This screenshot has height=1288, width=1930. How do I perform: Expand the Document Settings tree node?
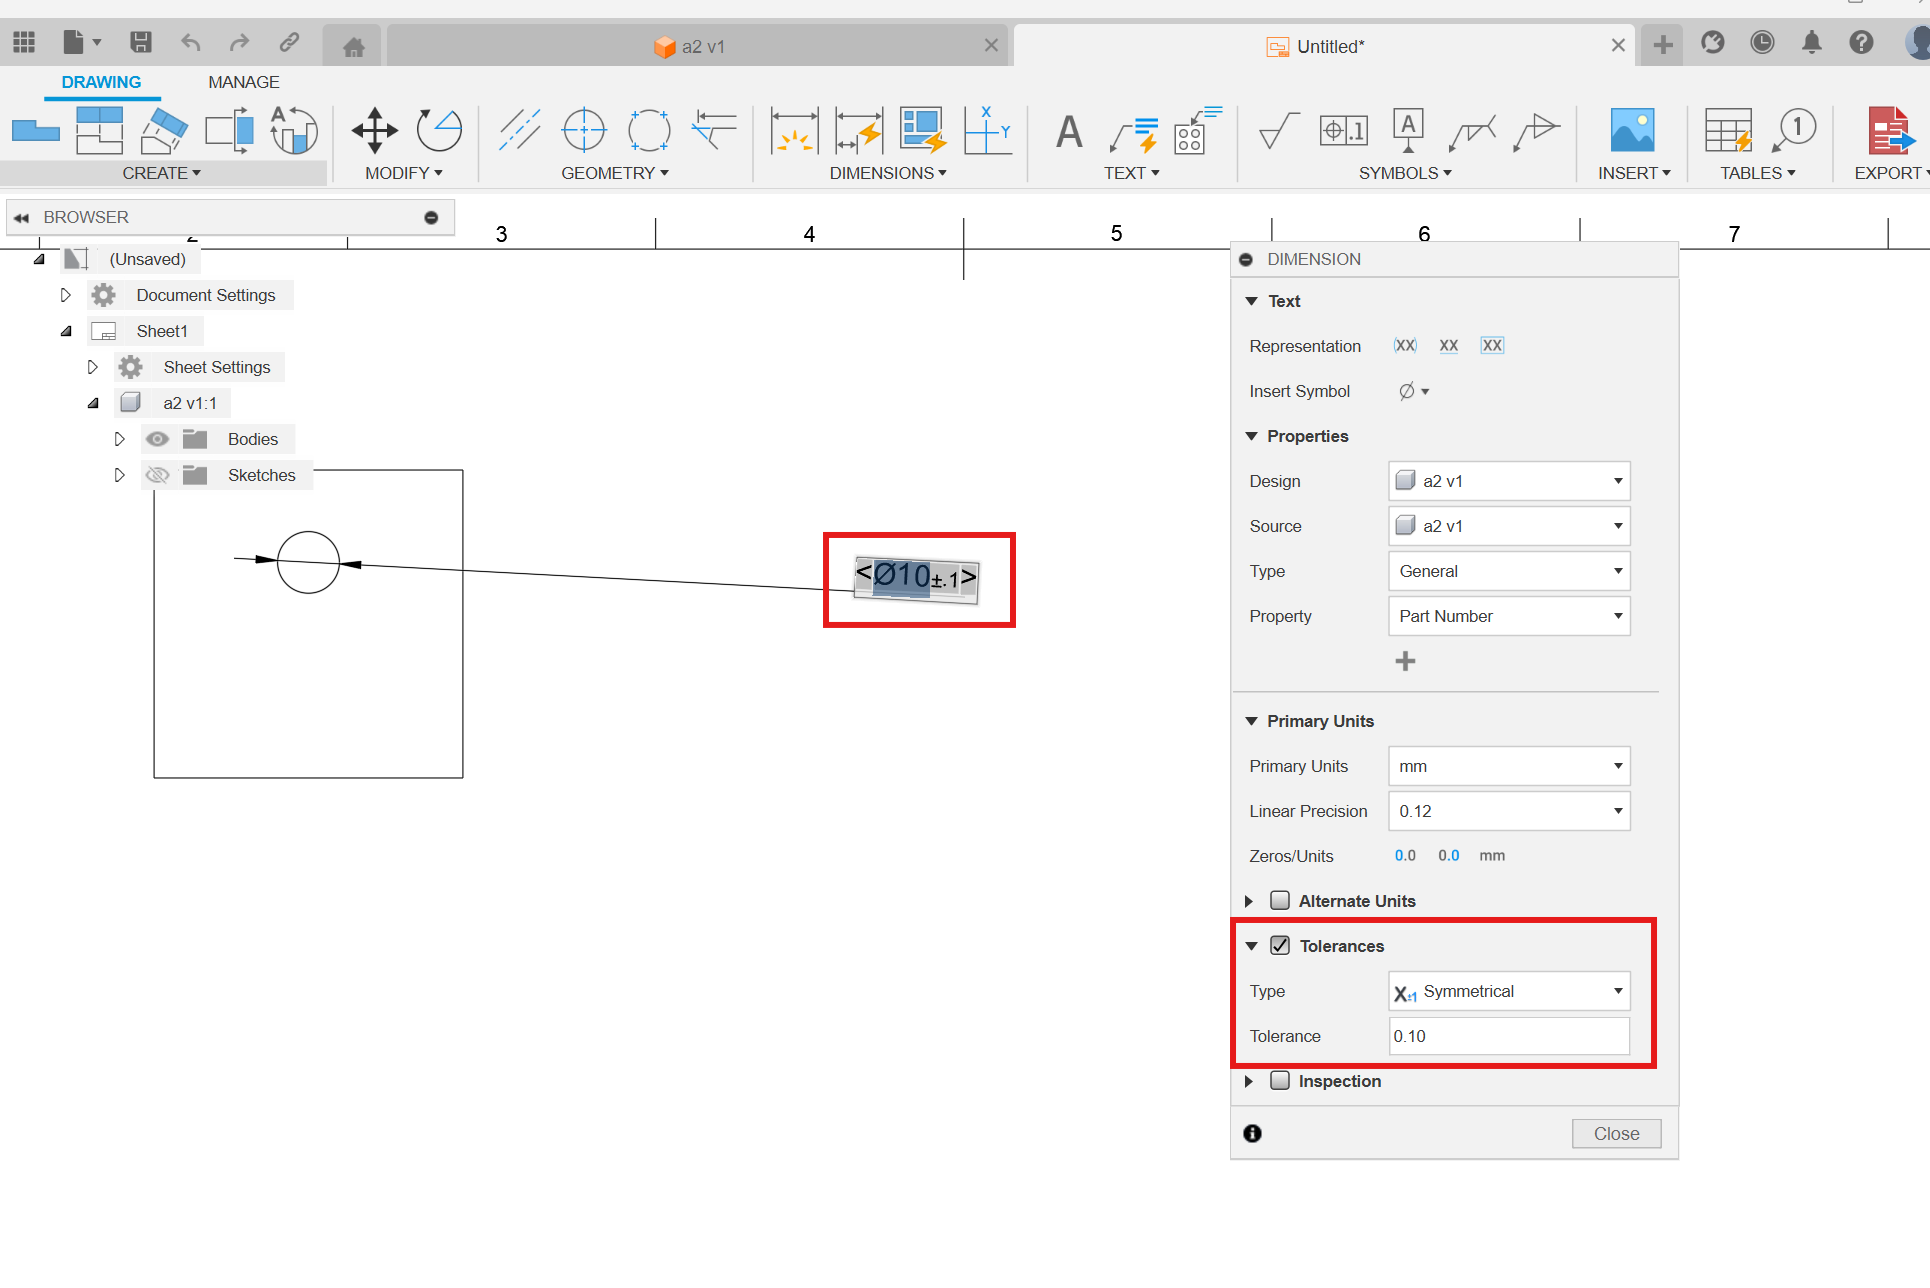[x=66, y=294]
